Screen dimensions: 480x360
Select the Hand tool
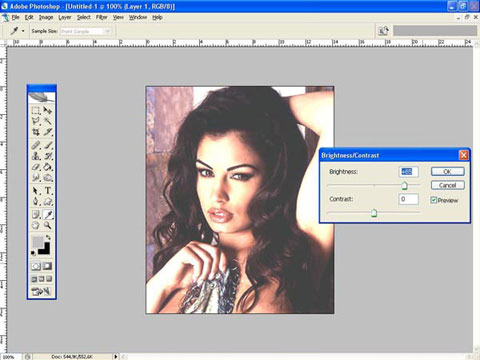pos(36,225)
